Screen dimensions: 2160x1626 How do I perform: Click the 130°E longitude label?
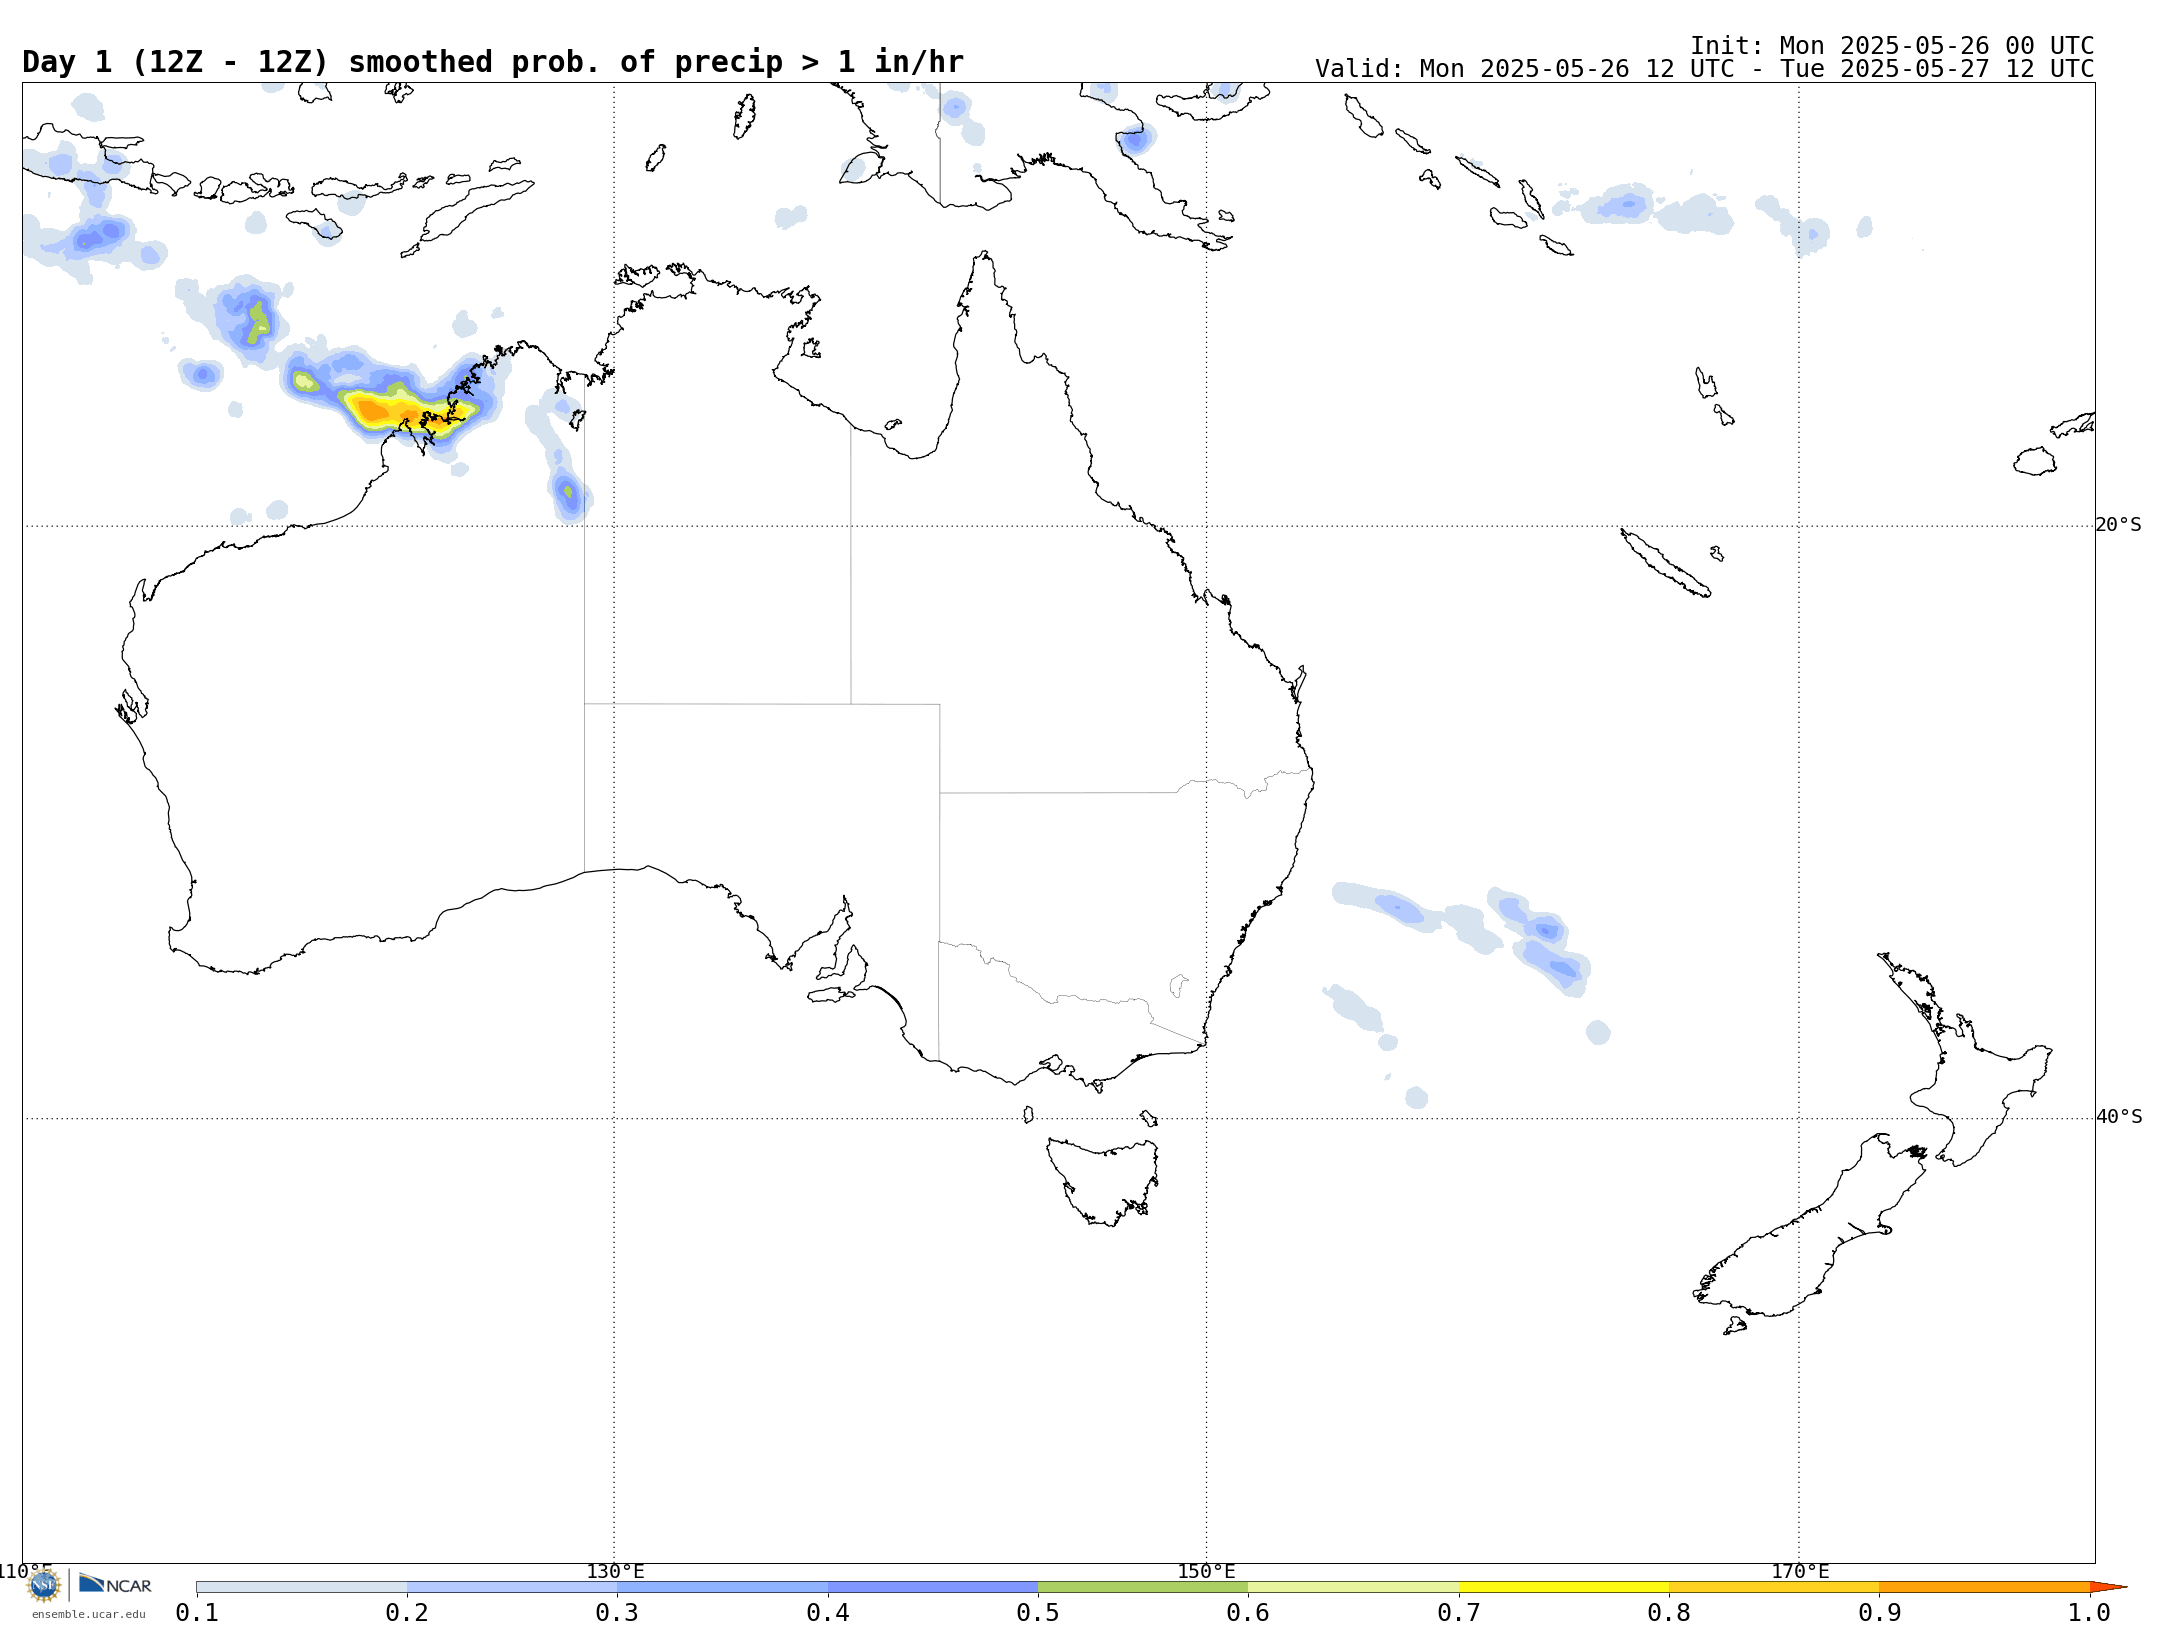tap(615, 1571)
